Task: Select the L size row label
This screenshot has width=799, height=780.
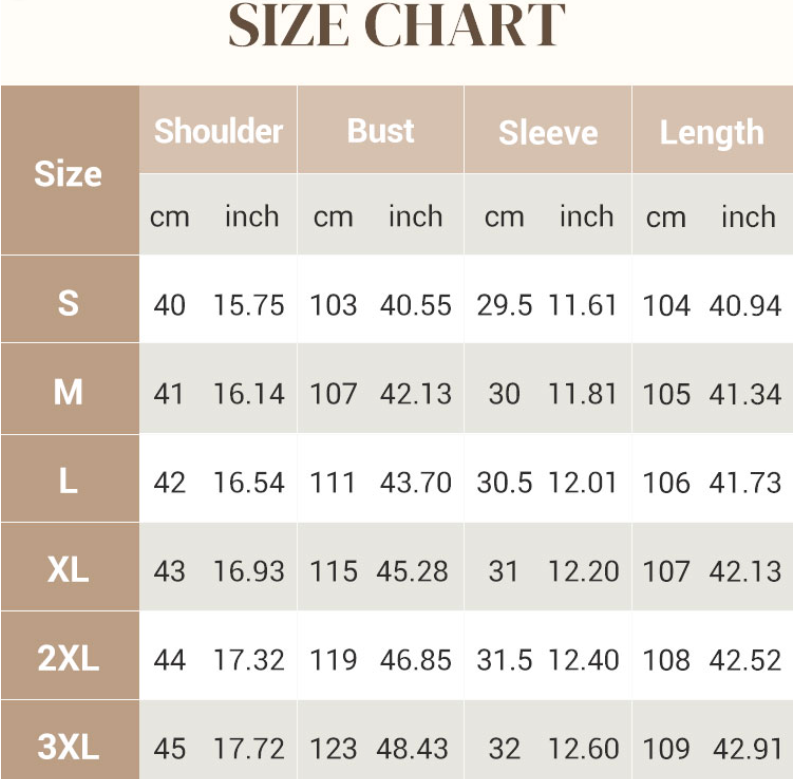Action: pyautogui.click(x=68, y=481)
